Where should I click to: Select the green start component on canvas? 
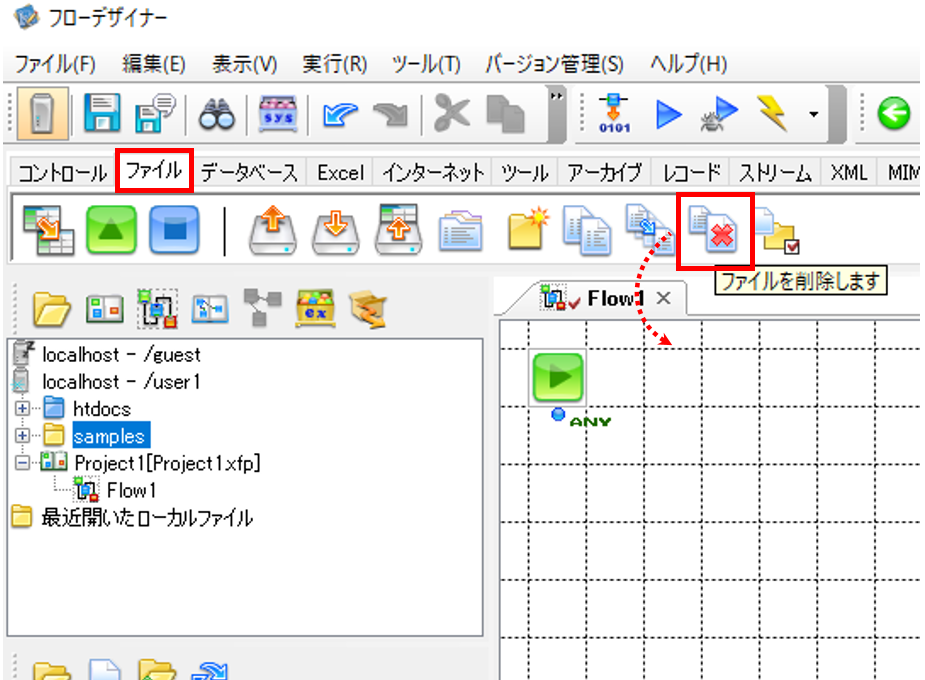557,377
